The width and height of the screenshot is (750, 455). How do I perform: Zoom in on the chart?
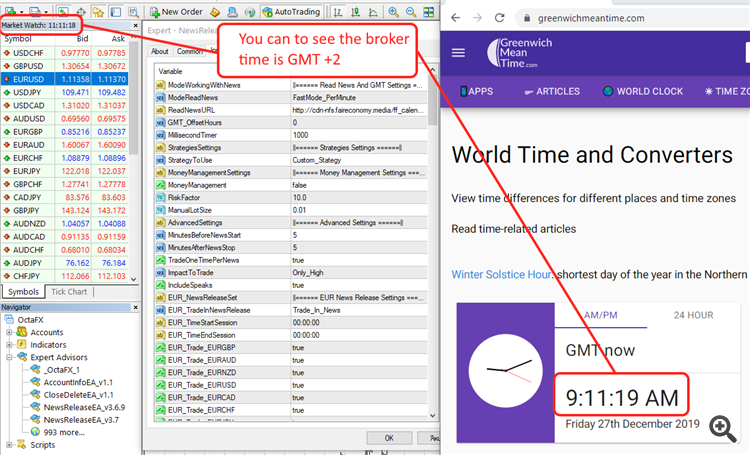coord(393,11)
